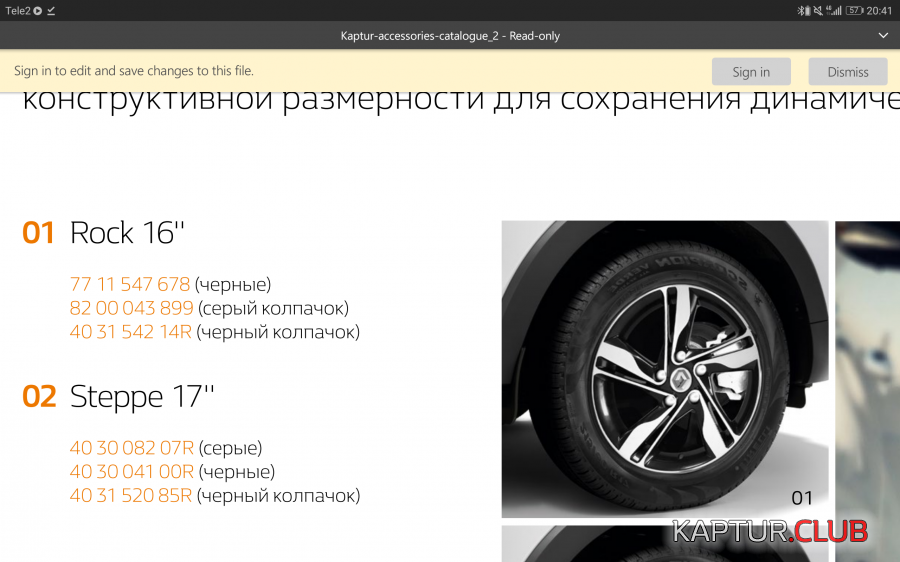900x562 pixels.
Task: Tap the download complete checkmark icon
Action: click(51, 10)
